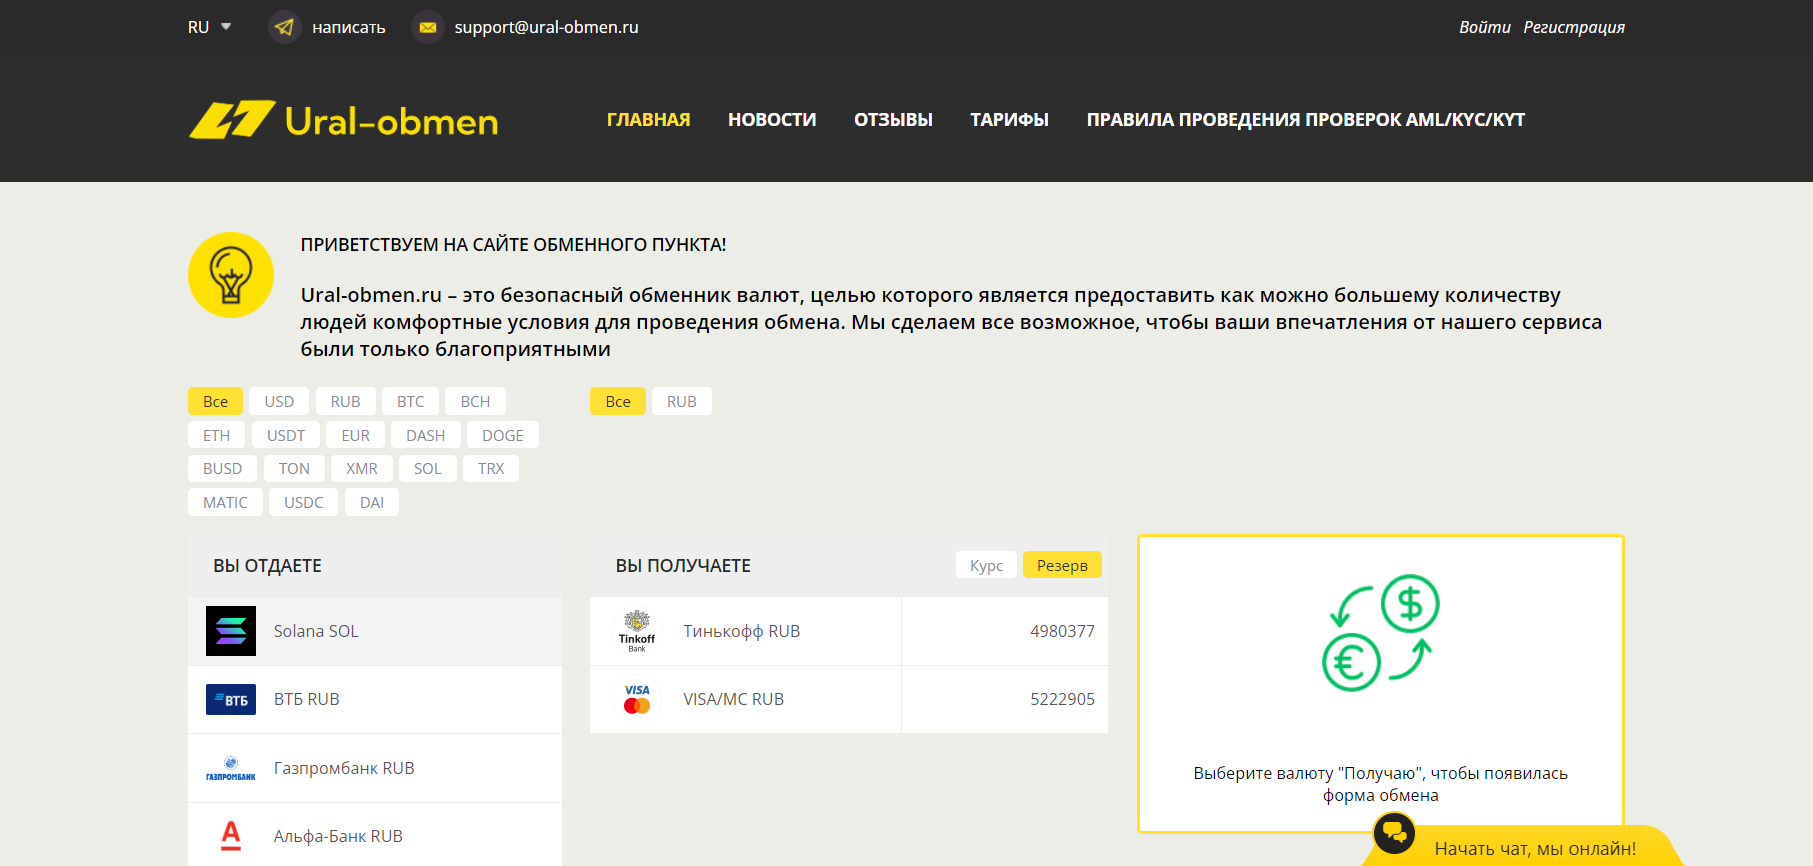
Task: Open the Регистрация link
Action: pos(1574,27)
